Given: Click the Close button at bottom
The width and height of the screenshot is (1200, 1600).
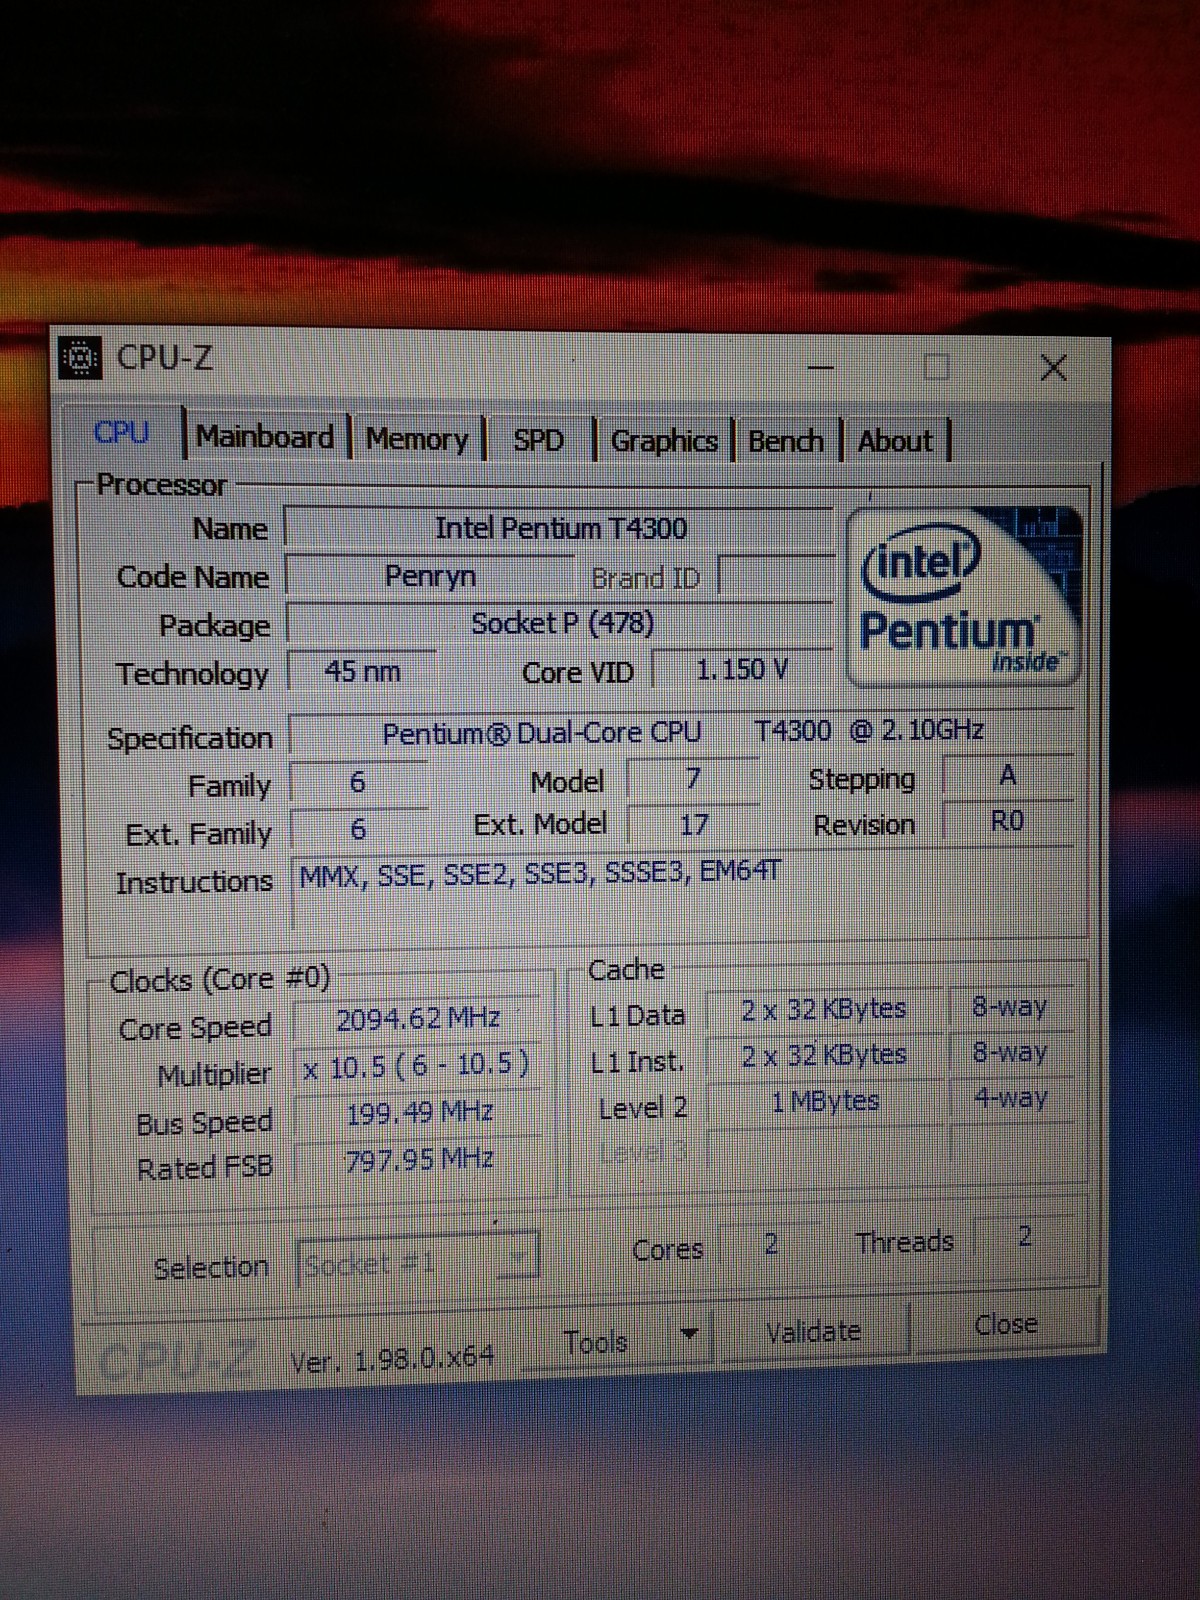Looking at the screenshot, I should pyautogui.click(x=1005, y=1325).
